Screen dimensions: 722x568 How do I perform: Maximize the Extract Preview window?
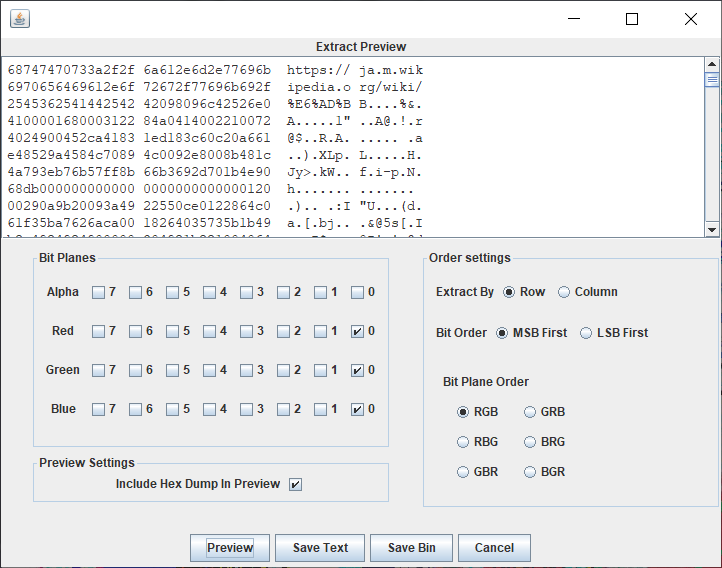pos(632,19)
